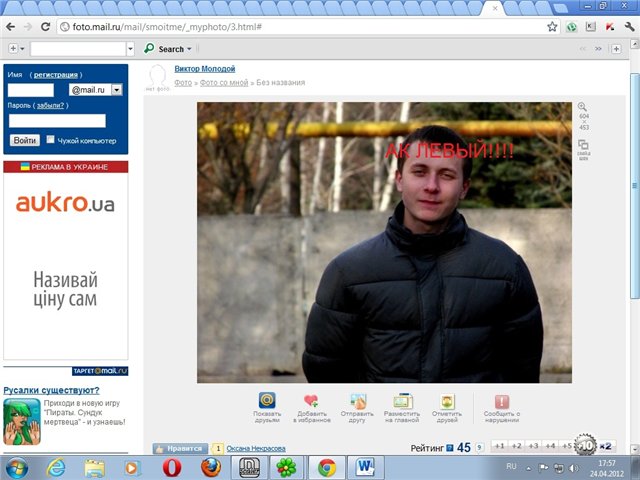Click the add-tab plus button in toolbar
Screen dimensions: 640x480
pos(616,49)
